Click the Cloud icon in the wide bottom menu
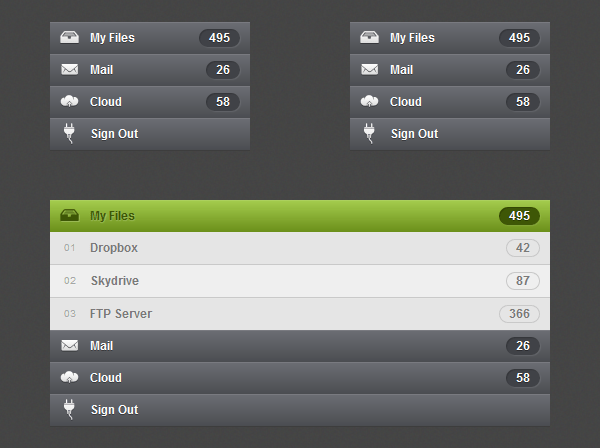The width and height of the screenshot is (600, 448). 69,377
